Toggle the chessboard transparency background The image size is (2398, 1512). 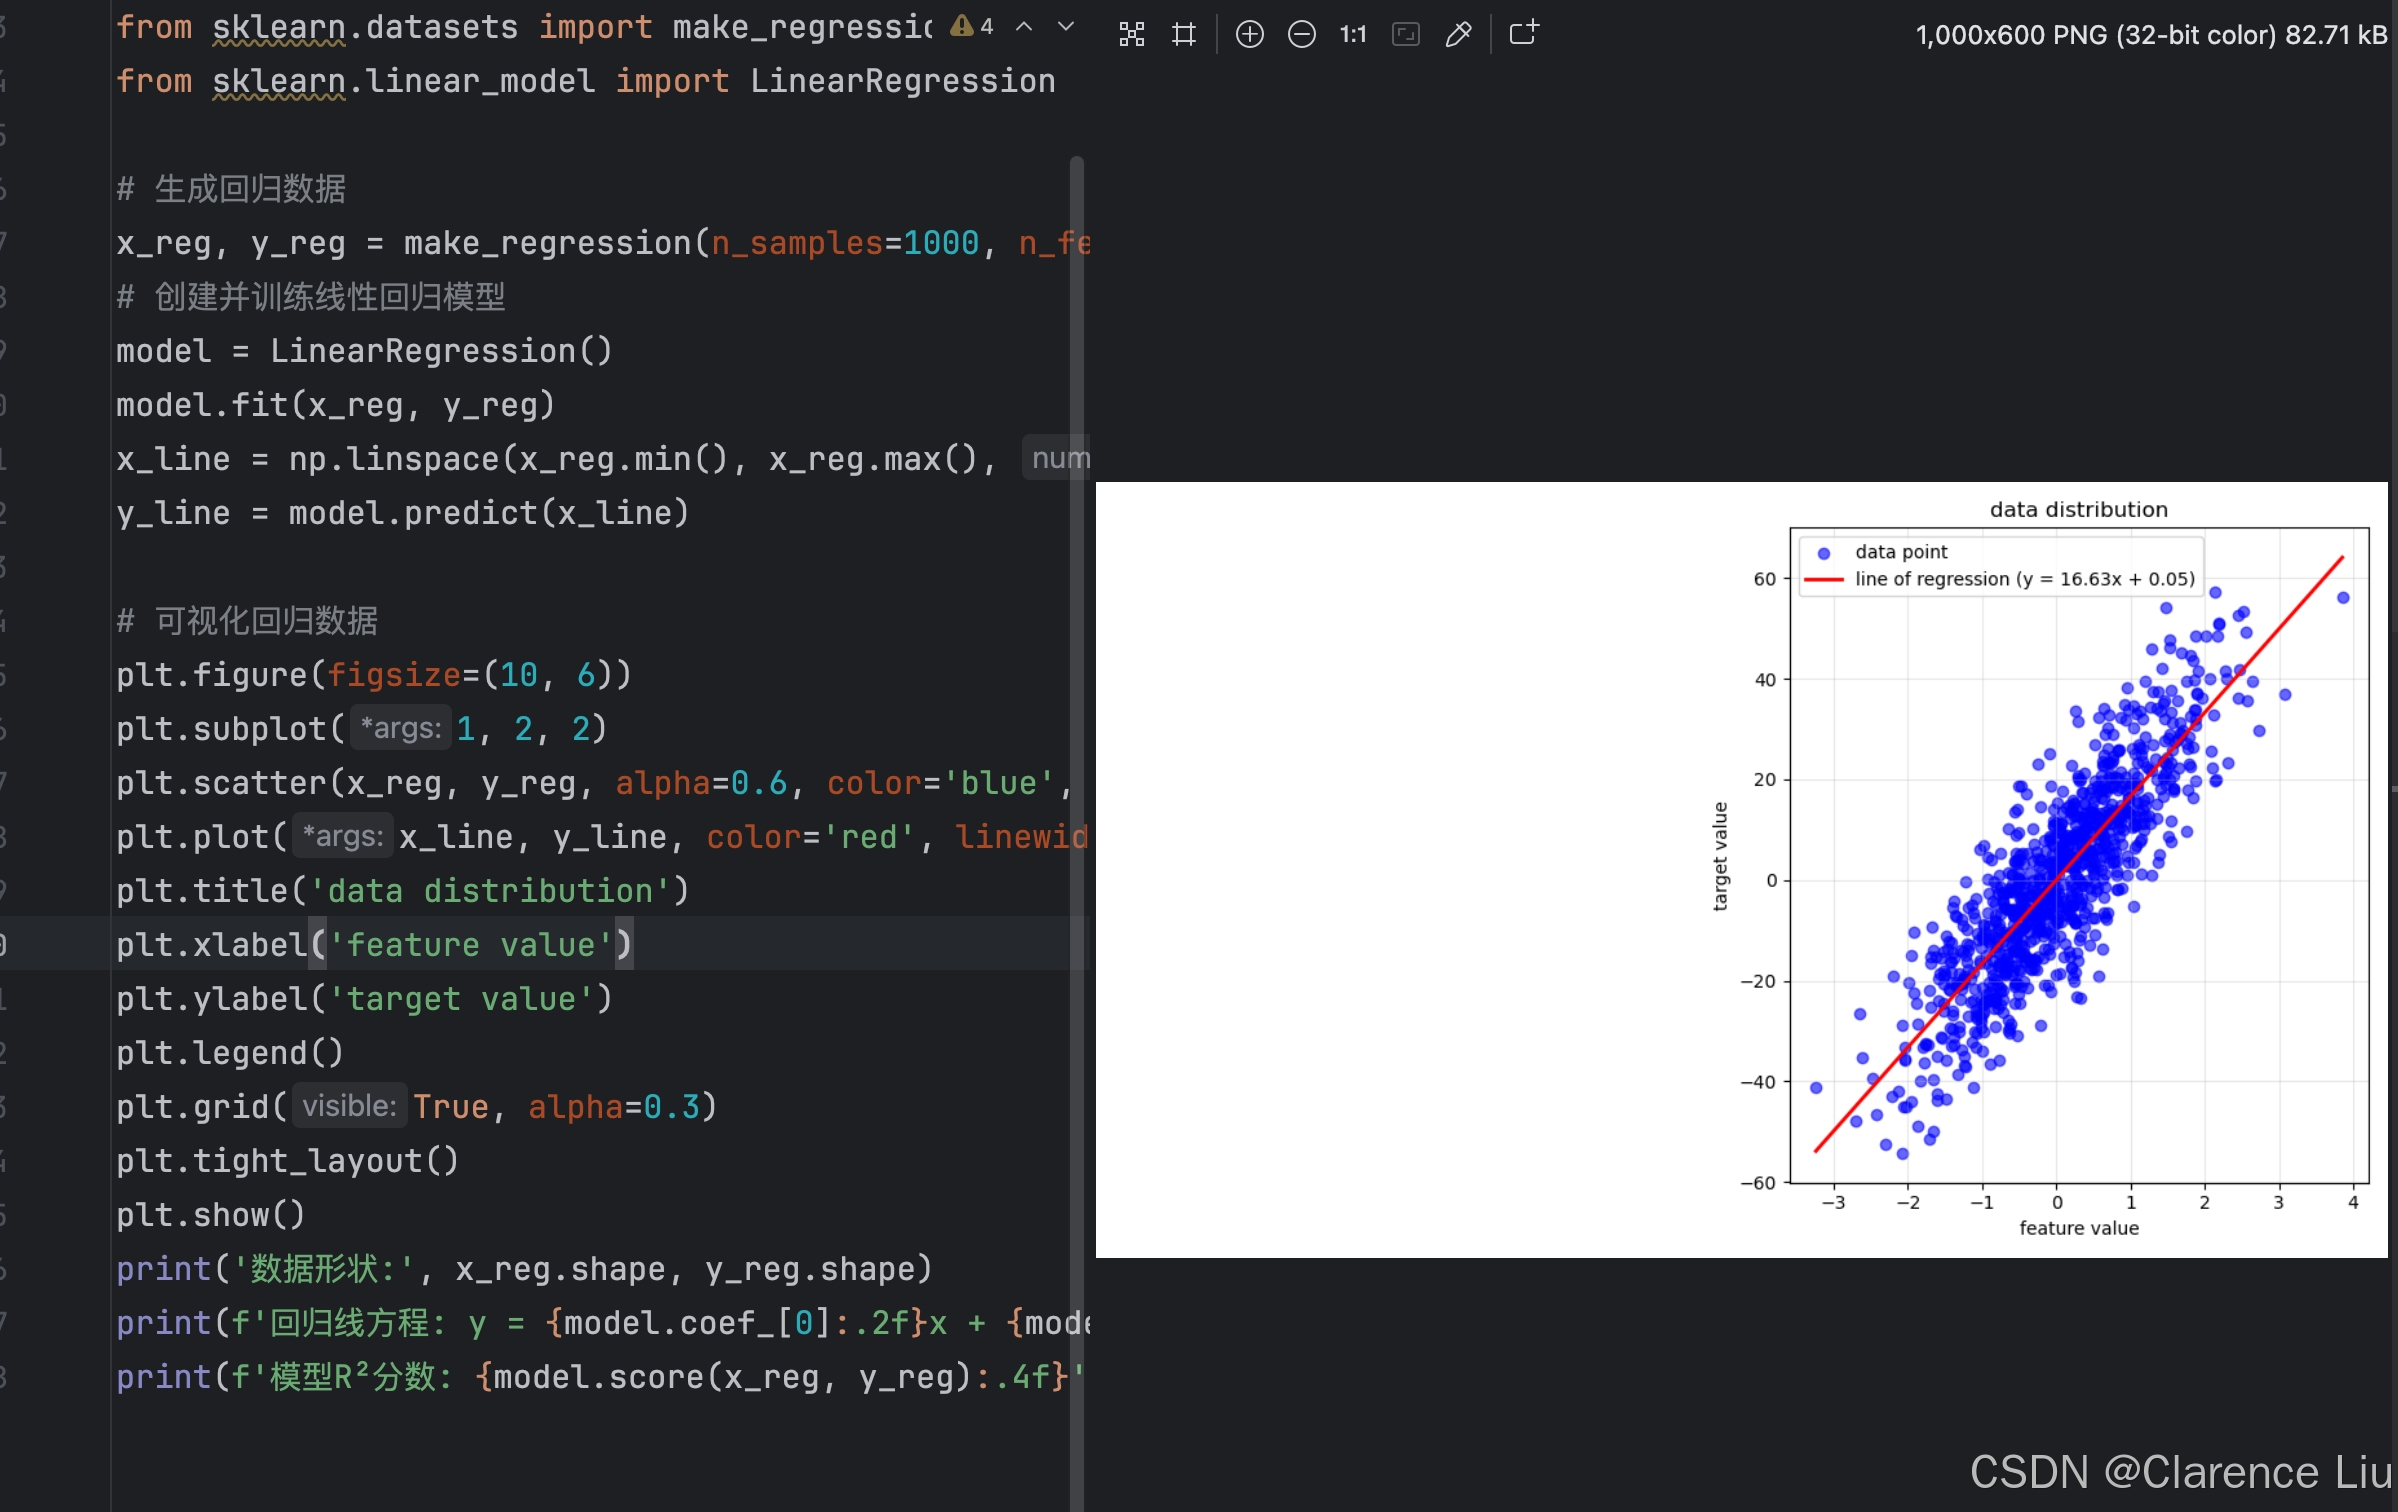coord(1131,35)
